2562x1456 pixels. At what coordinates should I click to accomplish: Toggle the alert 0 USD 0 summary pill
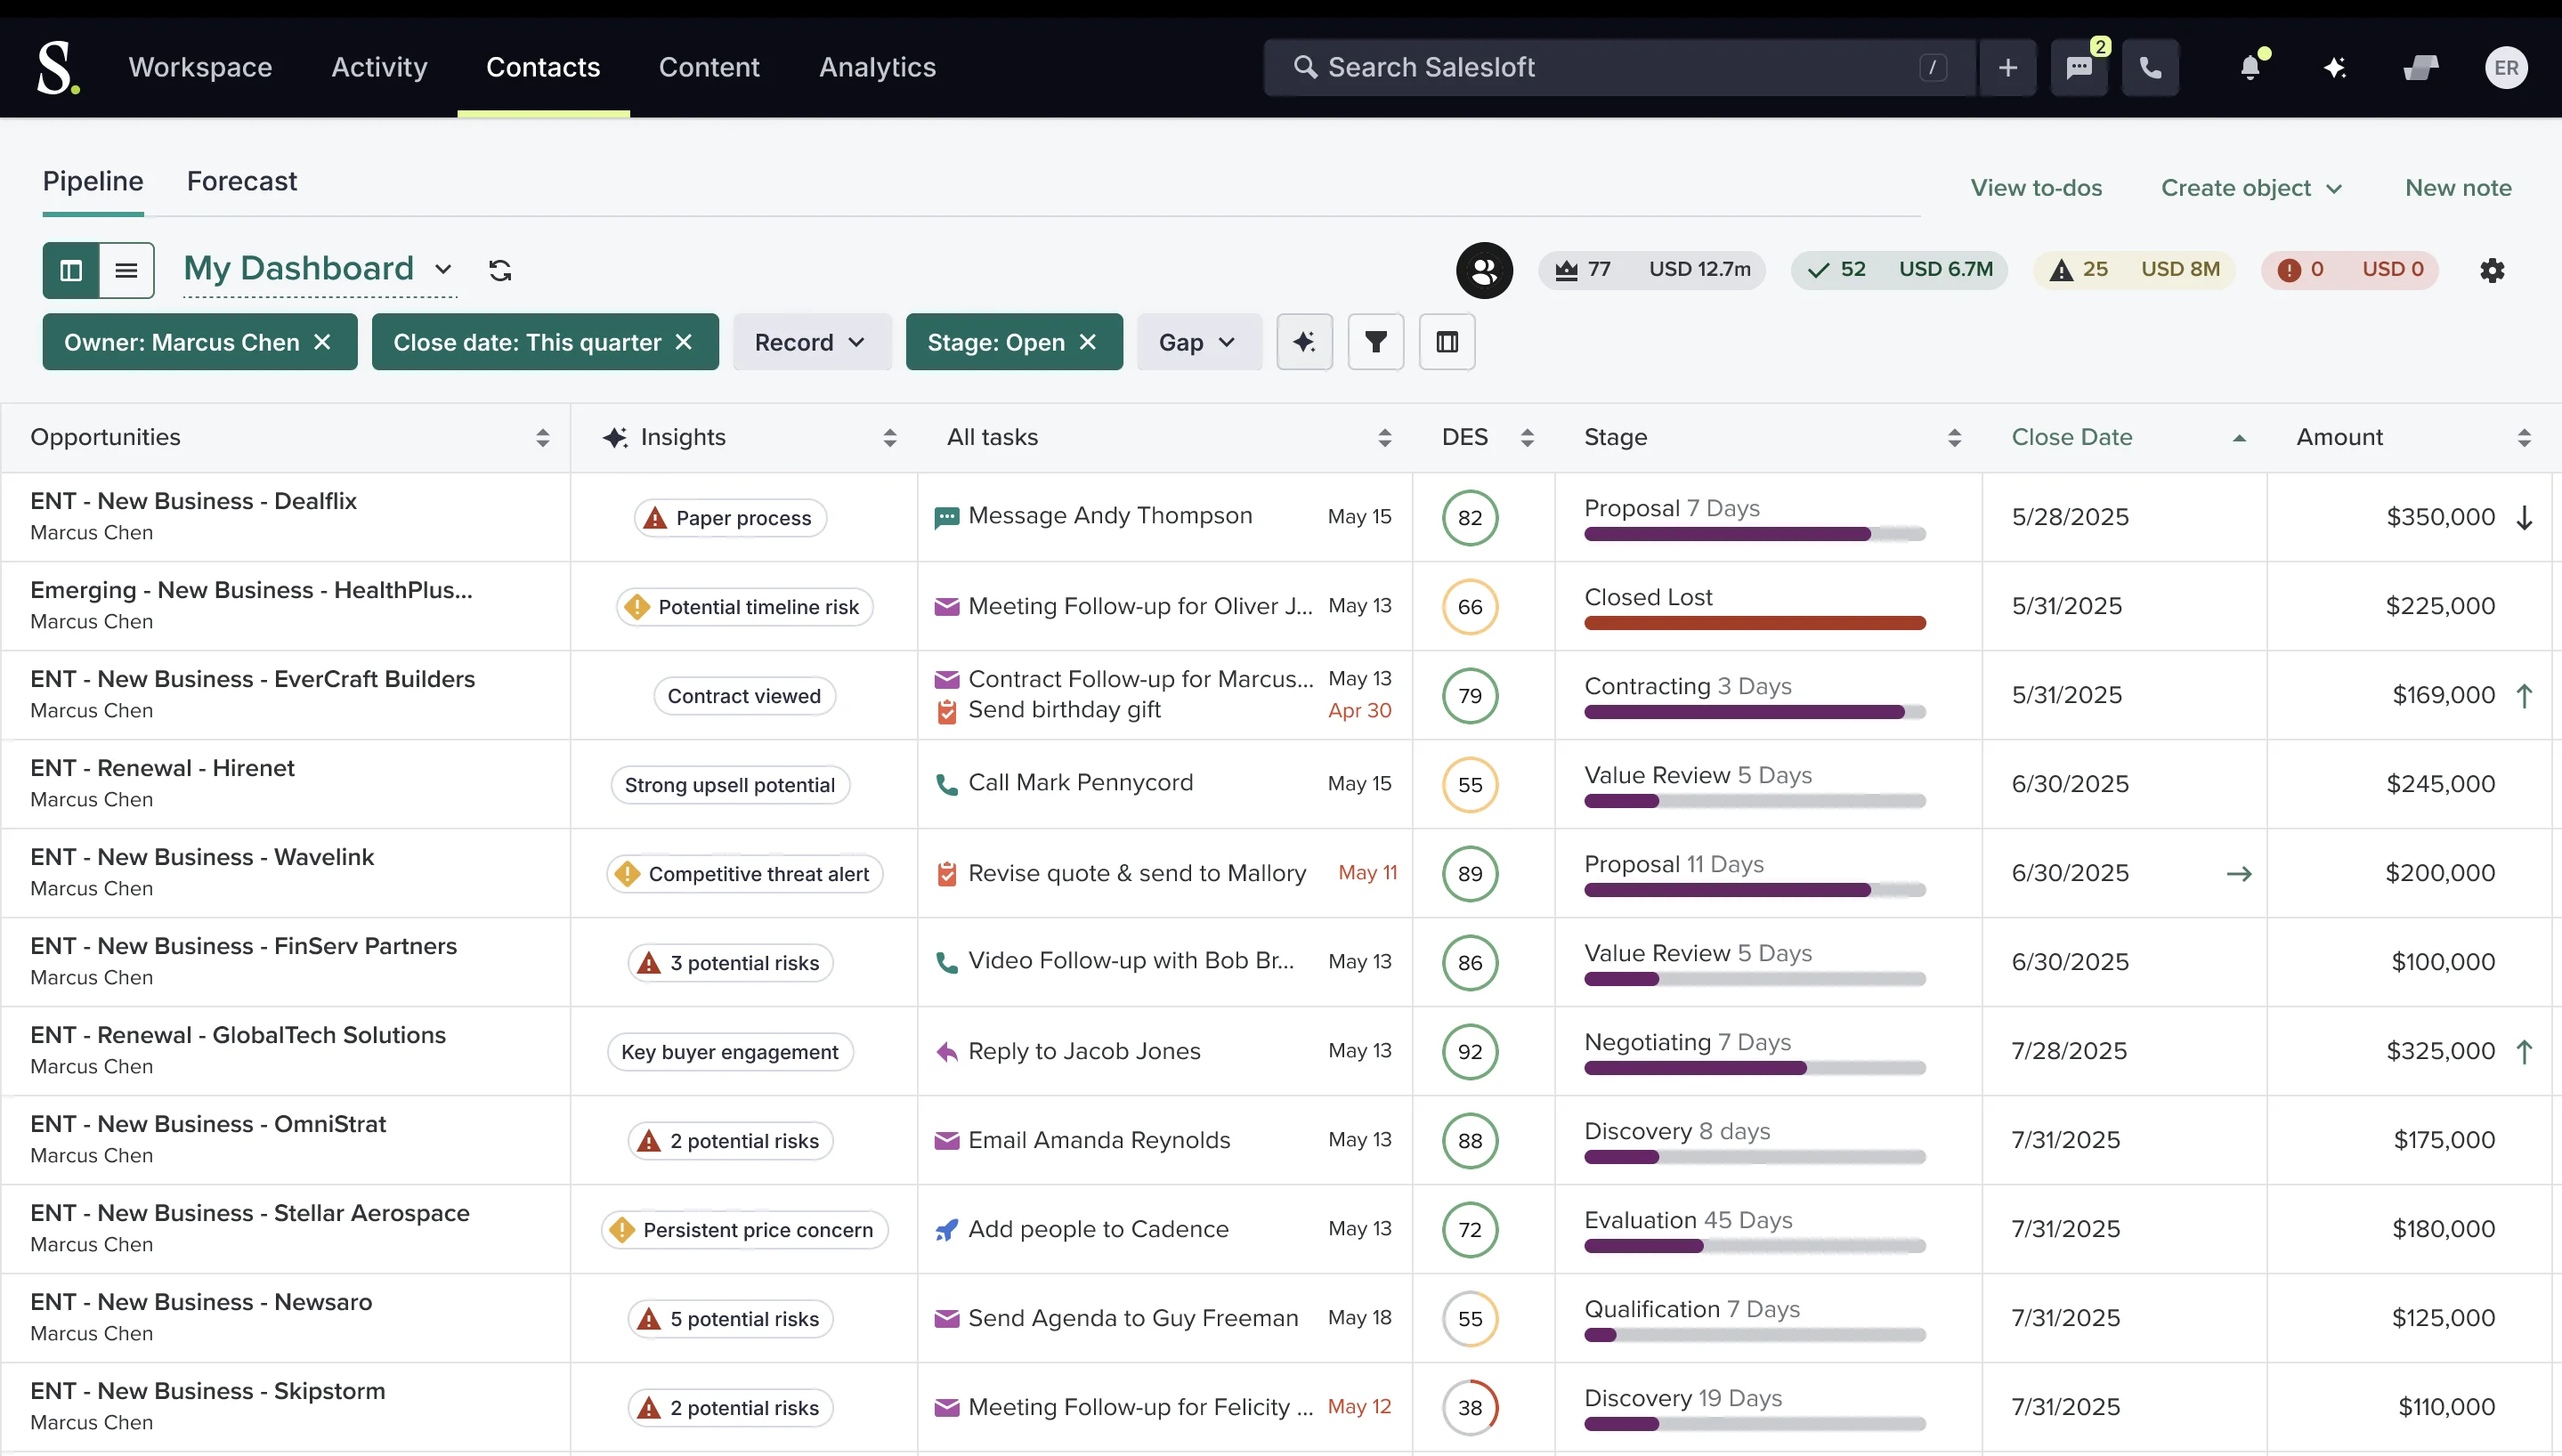2349,269
